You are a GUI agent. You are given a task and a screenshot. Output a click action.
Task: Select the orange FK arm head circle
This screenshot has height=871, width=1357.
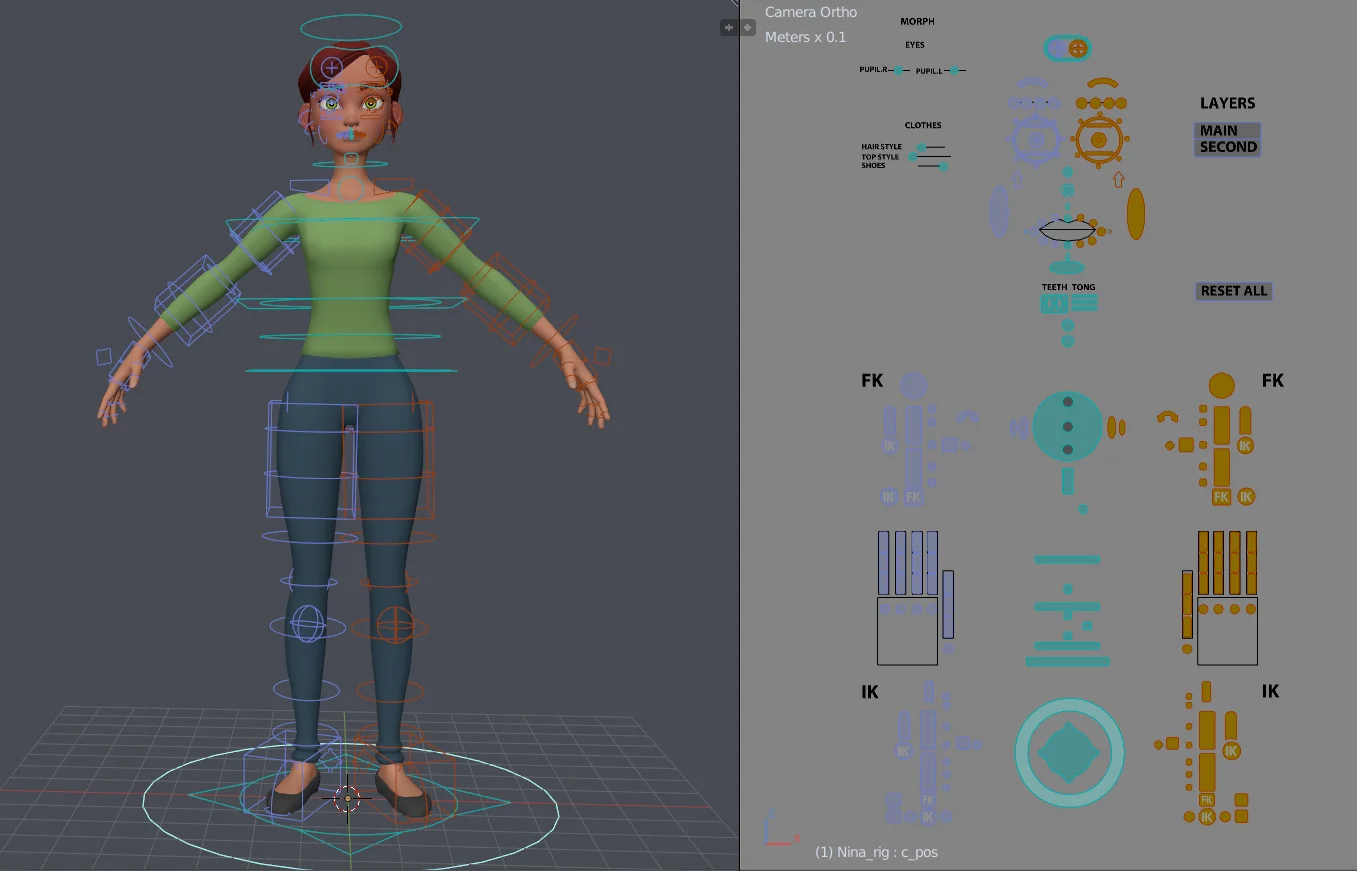[x=1221, y=385]
